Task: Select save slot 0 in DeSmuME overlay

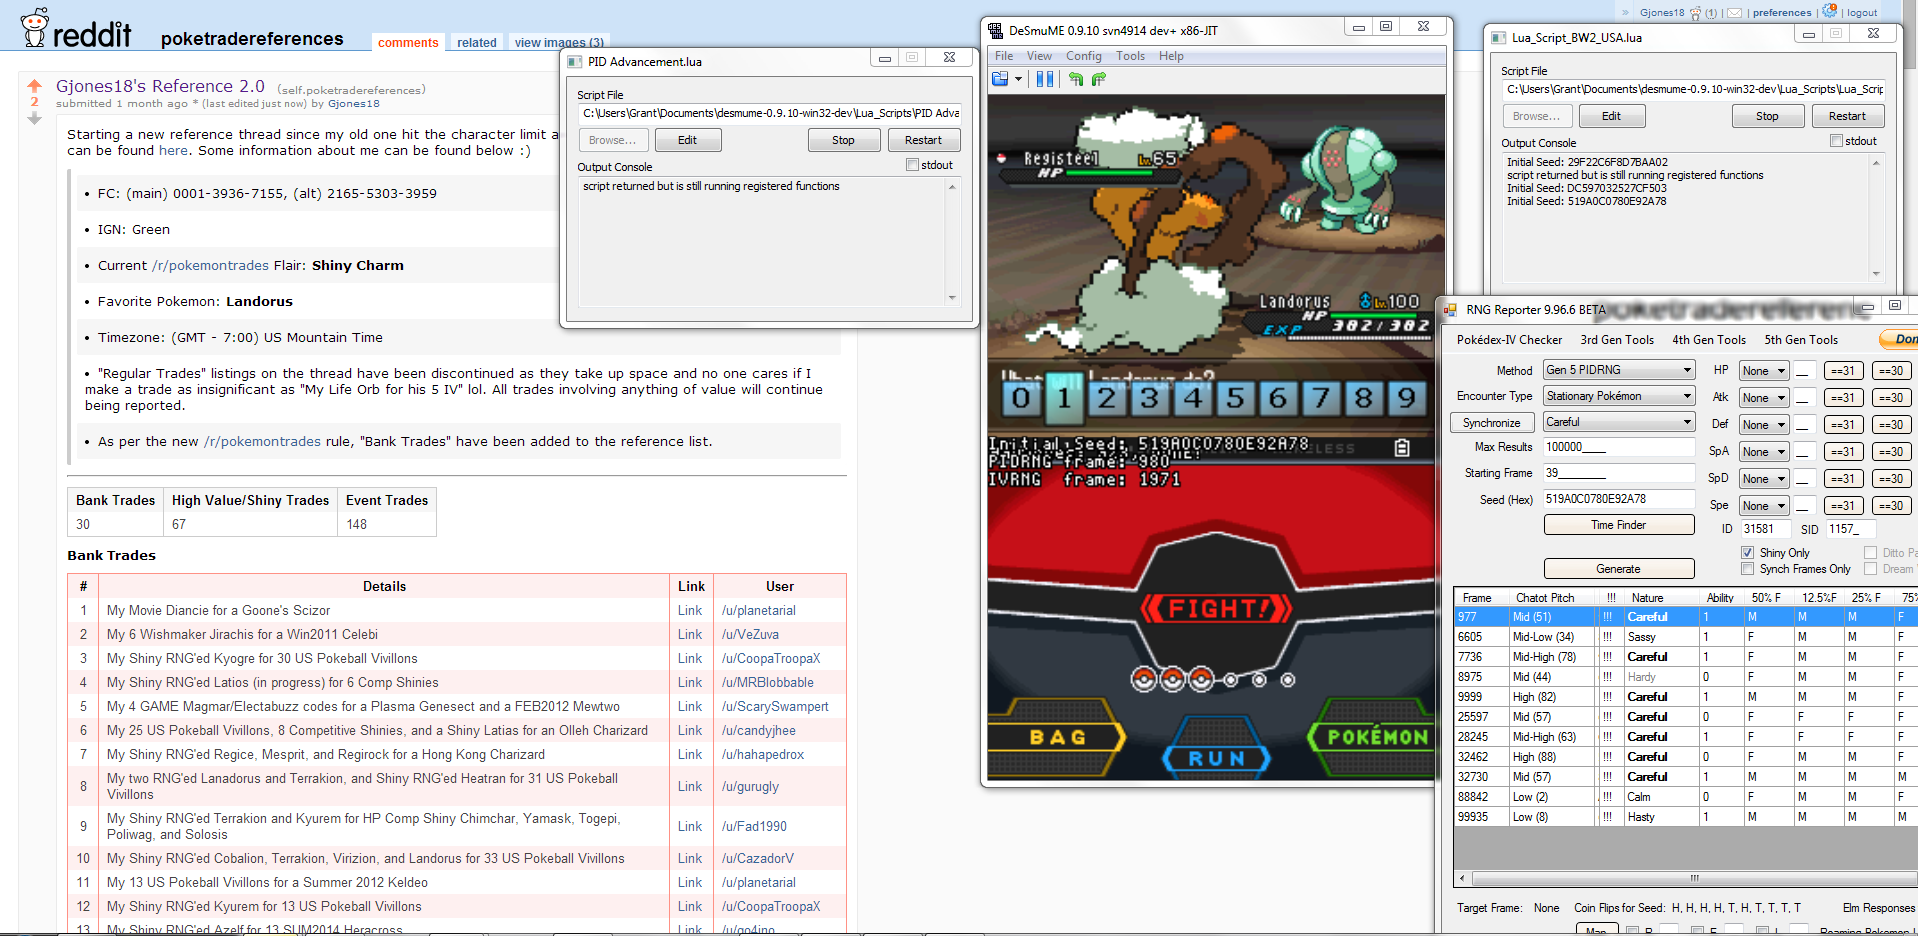Action: coord(1020,398)
